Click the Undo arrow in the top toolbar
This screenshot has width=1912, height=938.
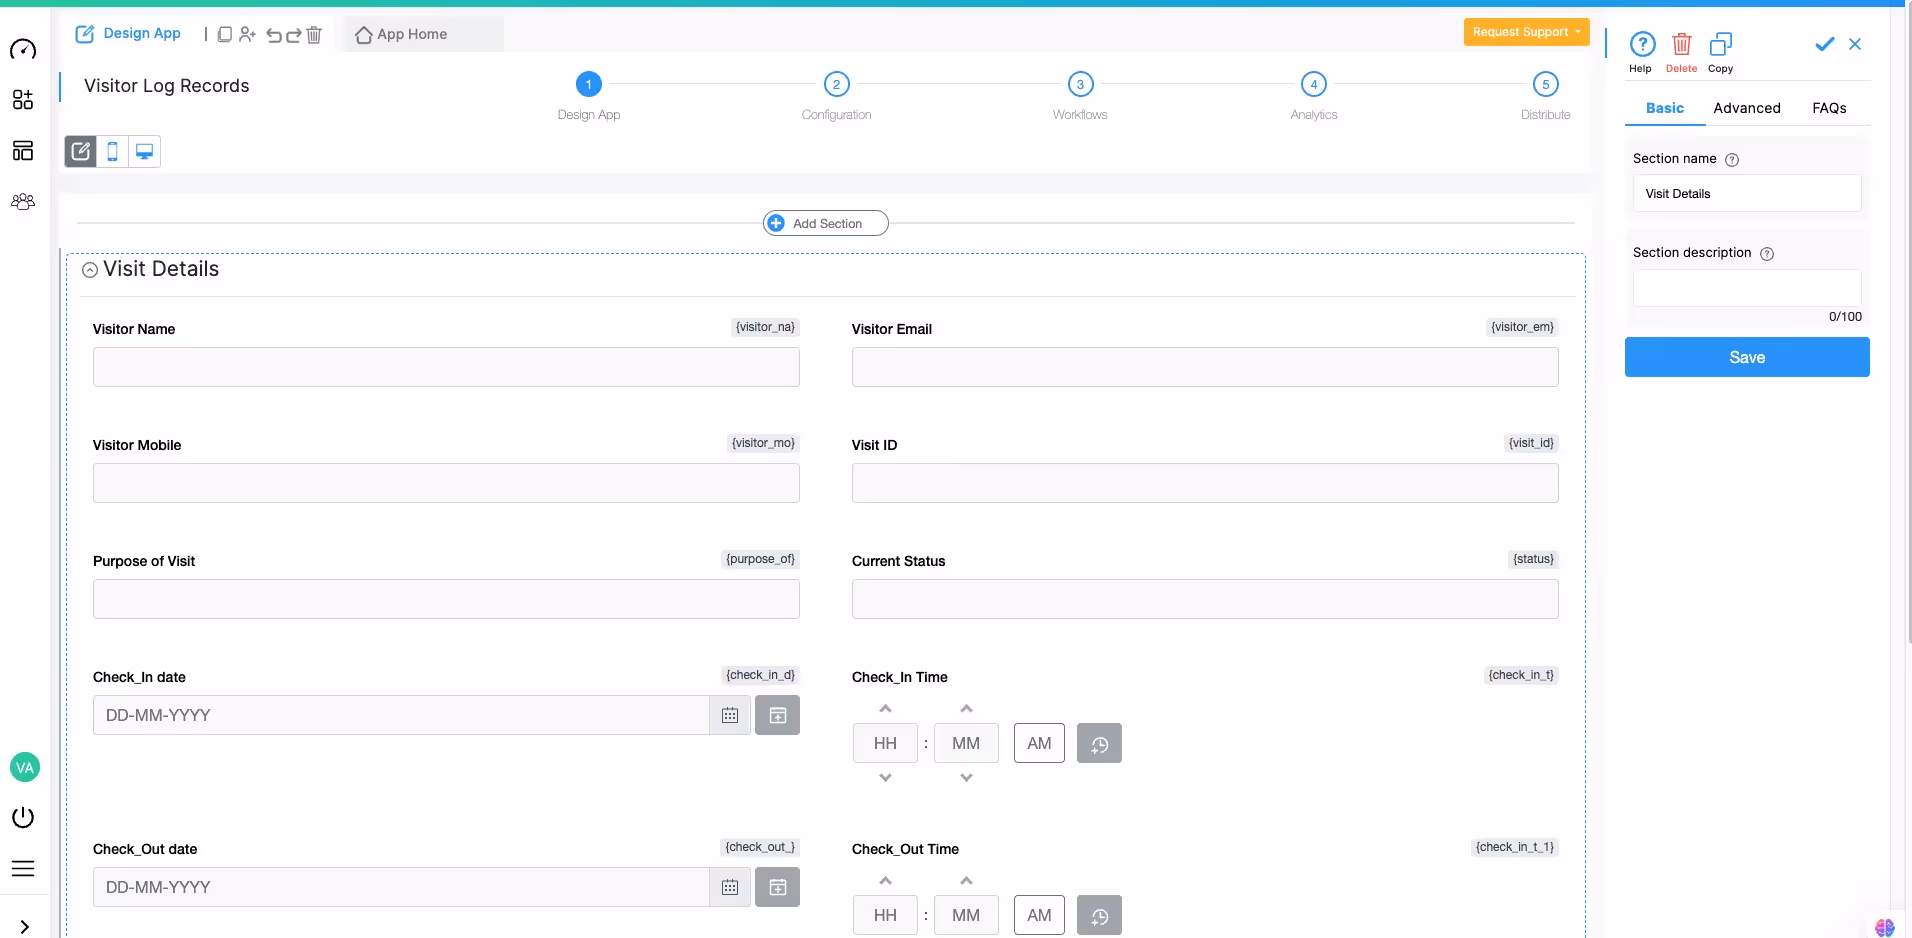tap(274, 35)
